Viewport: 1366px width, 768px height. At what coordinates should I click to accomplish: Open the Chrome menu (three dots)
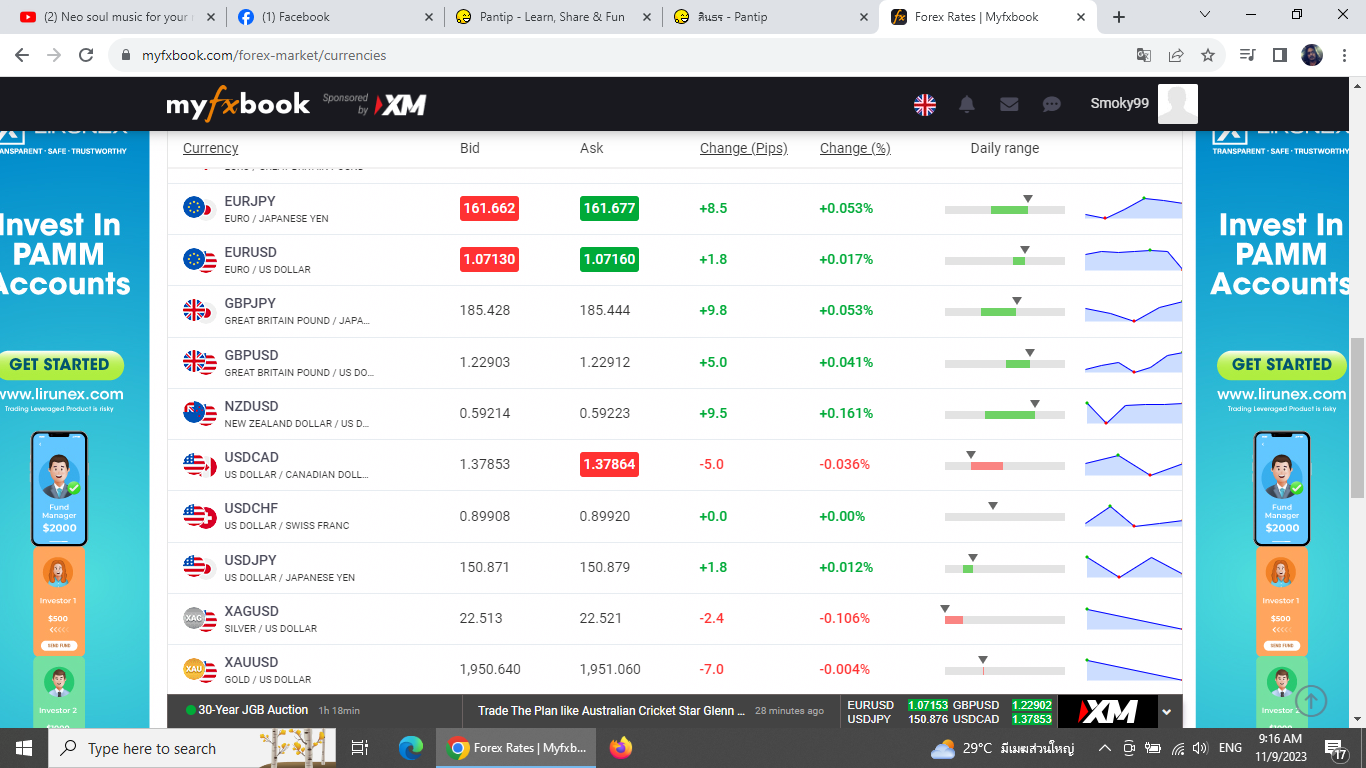1345,55
